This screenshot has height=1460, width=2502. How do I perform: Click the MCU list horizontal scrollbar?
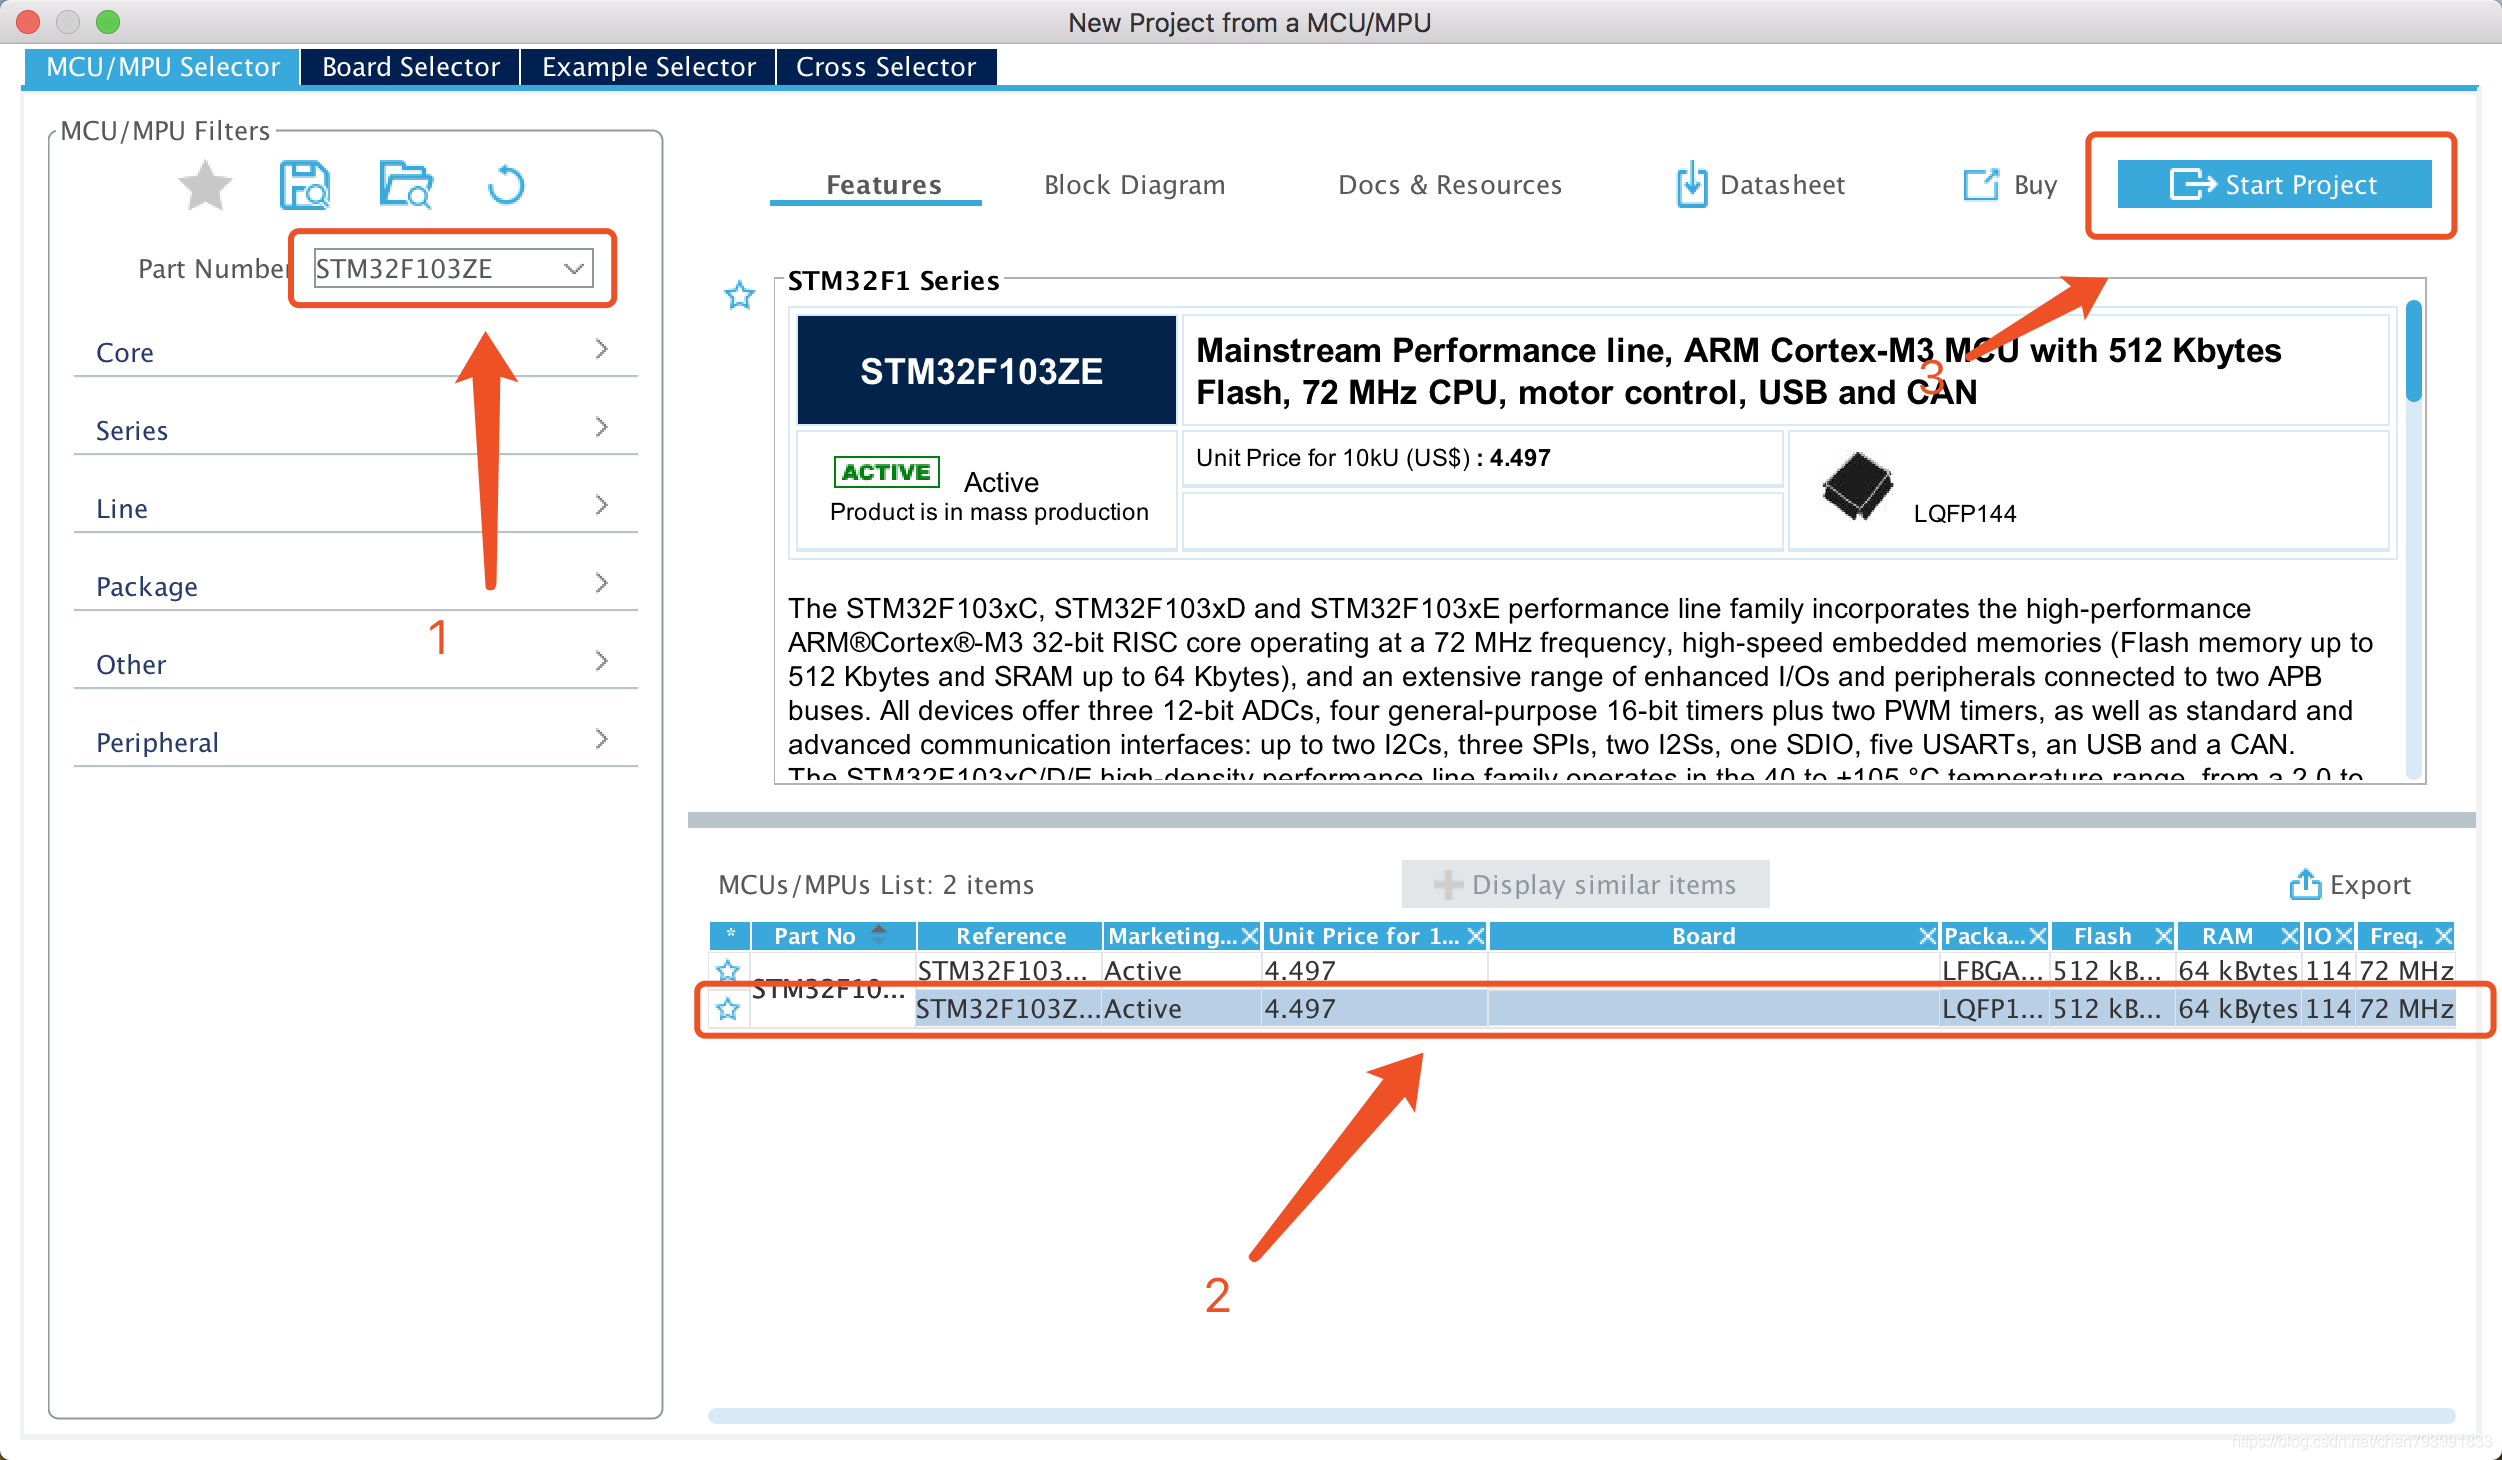pyautogui.click(x=1581, y=1416)
